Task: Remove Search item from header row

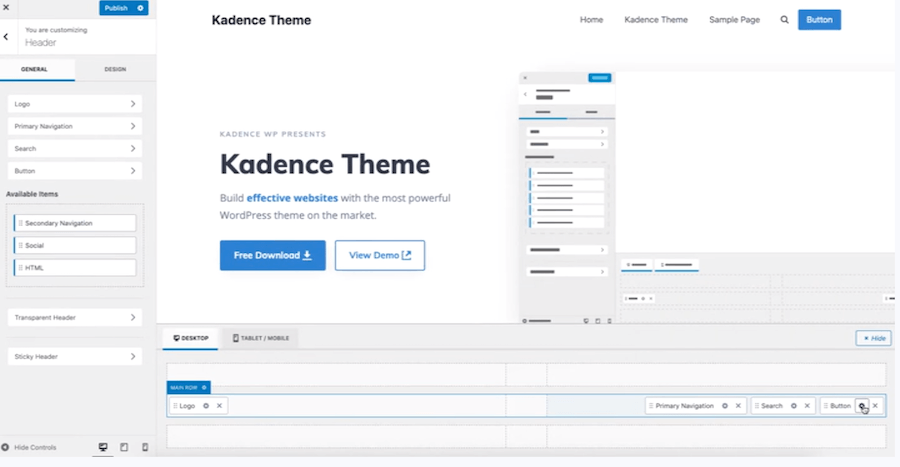Action: pos(807,406)
